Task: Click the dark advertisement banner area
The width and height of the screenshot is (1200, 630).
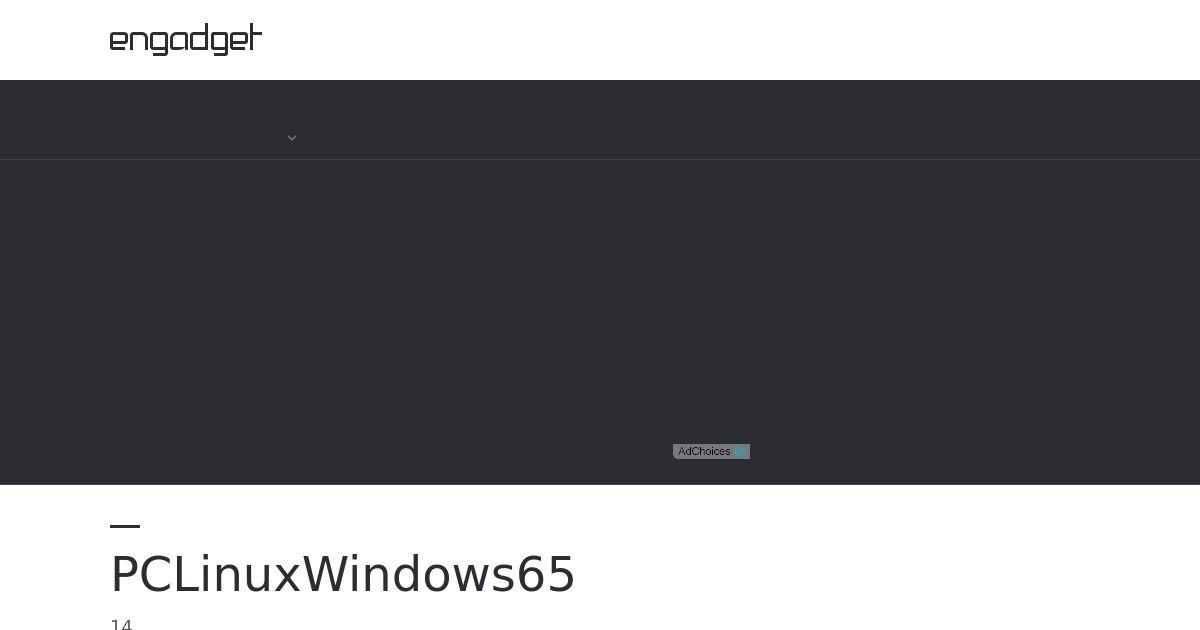Action: coord(600,322)
